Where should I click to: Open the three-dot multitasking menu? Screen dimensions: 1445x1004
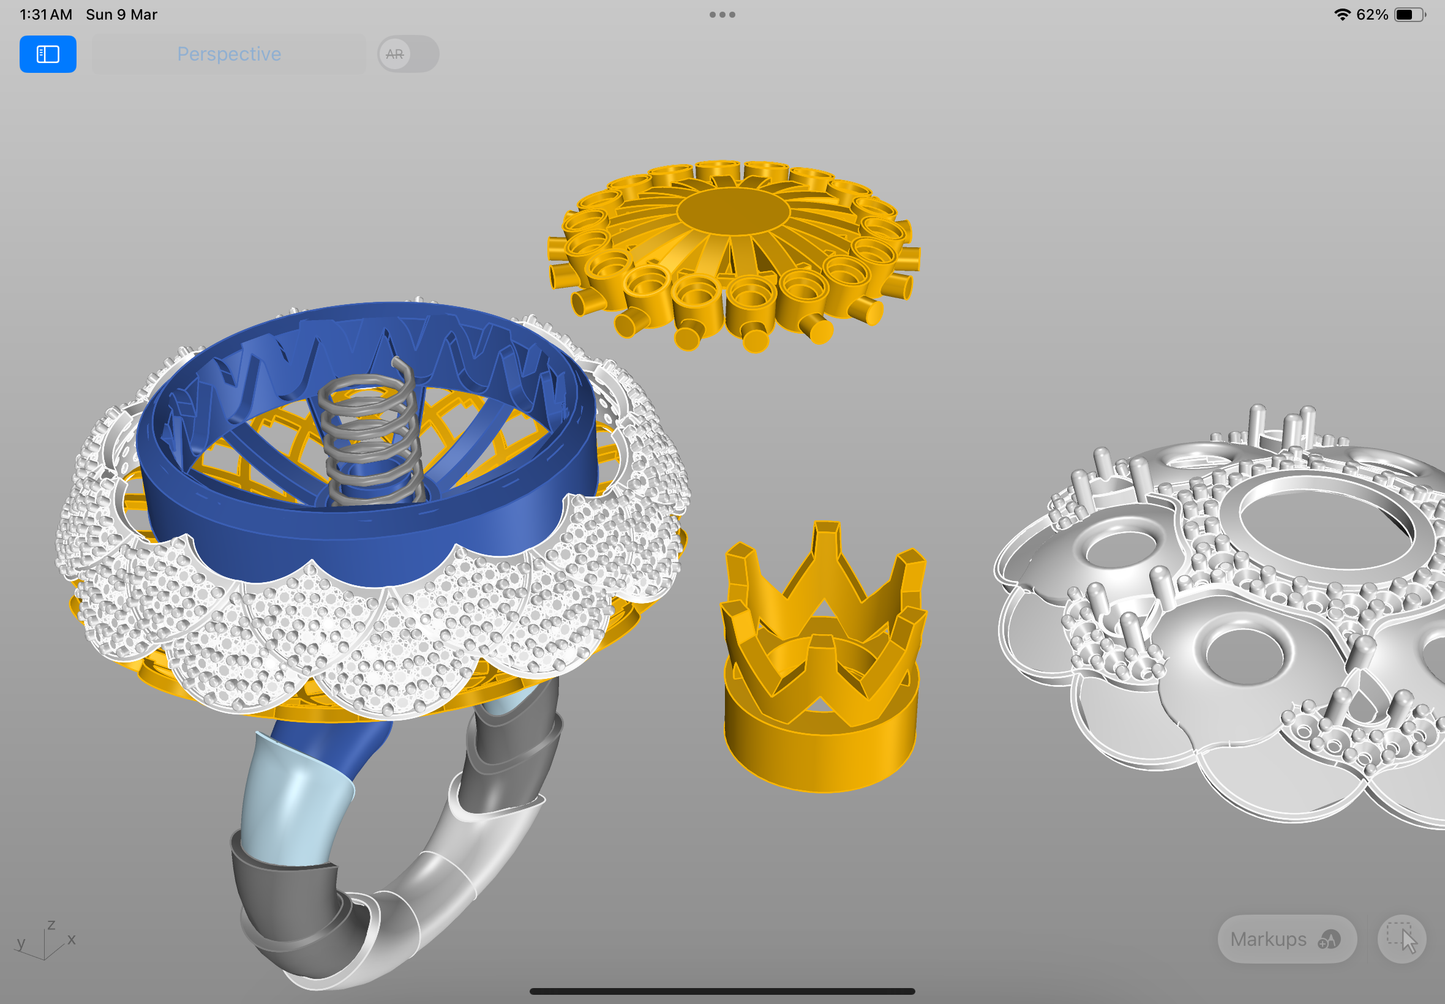point(722,15)
